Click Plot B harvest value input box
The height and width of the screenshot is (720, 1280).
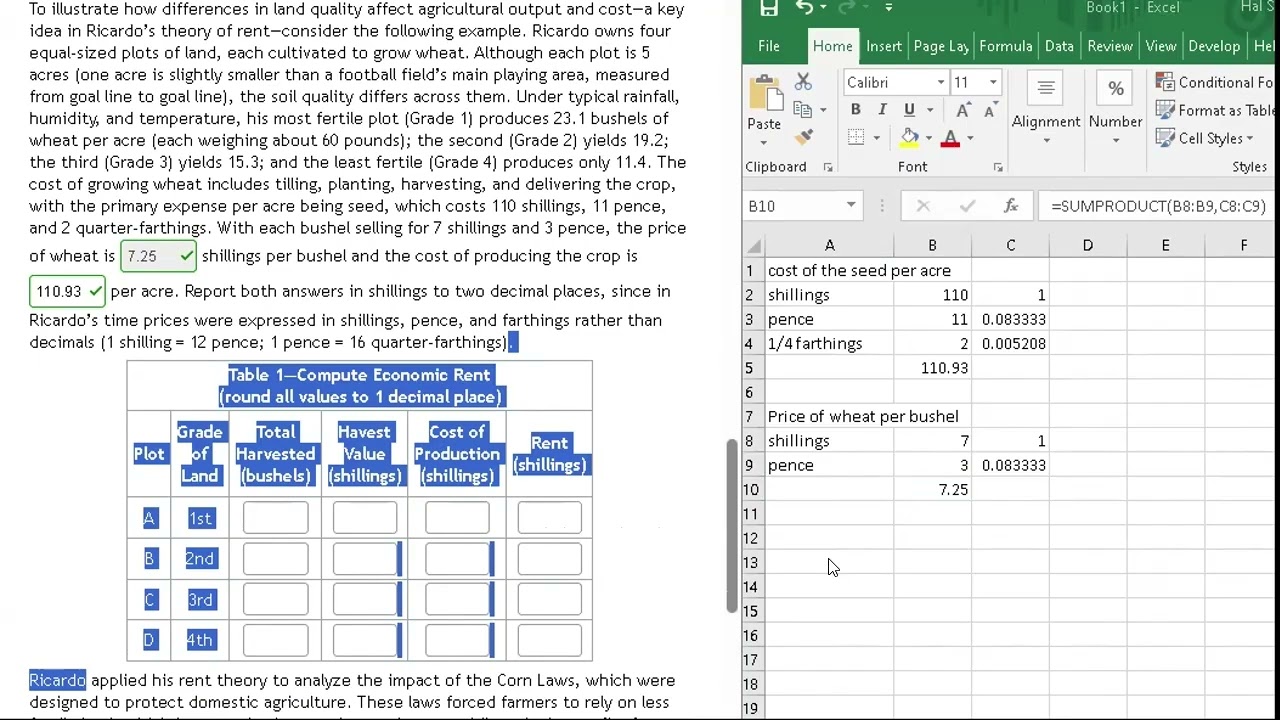[365, 559]
